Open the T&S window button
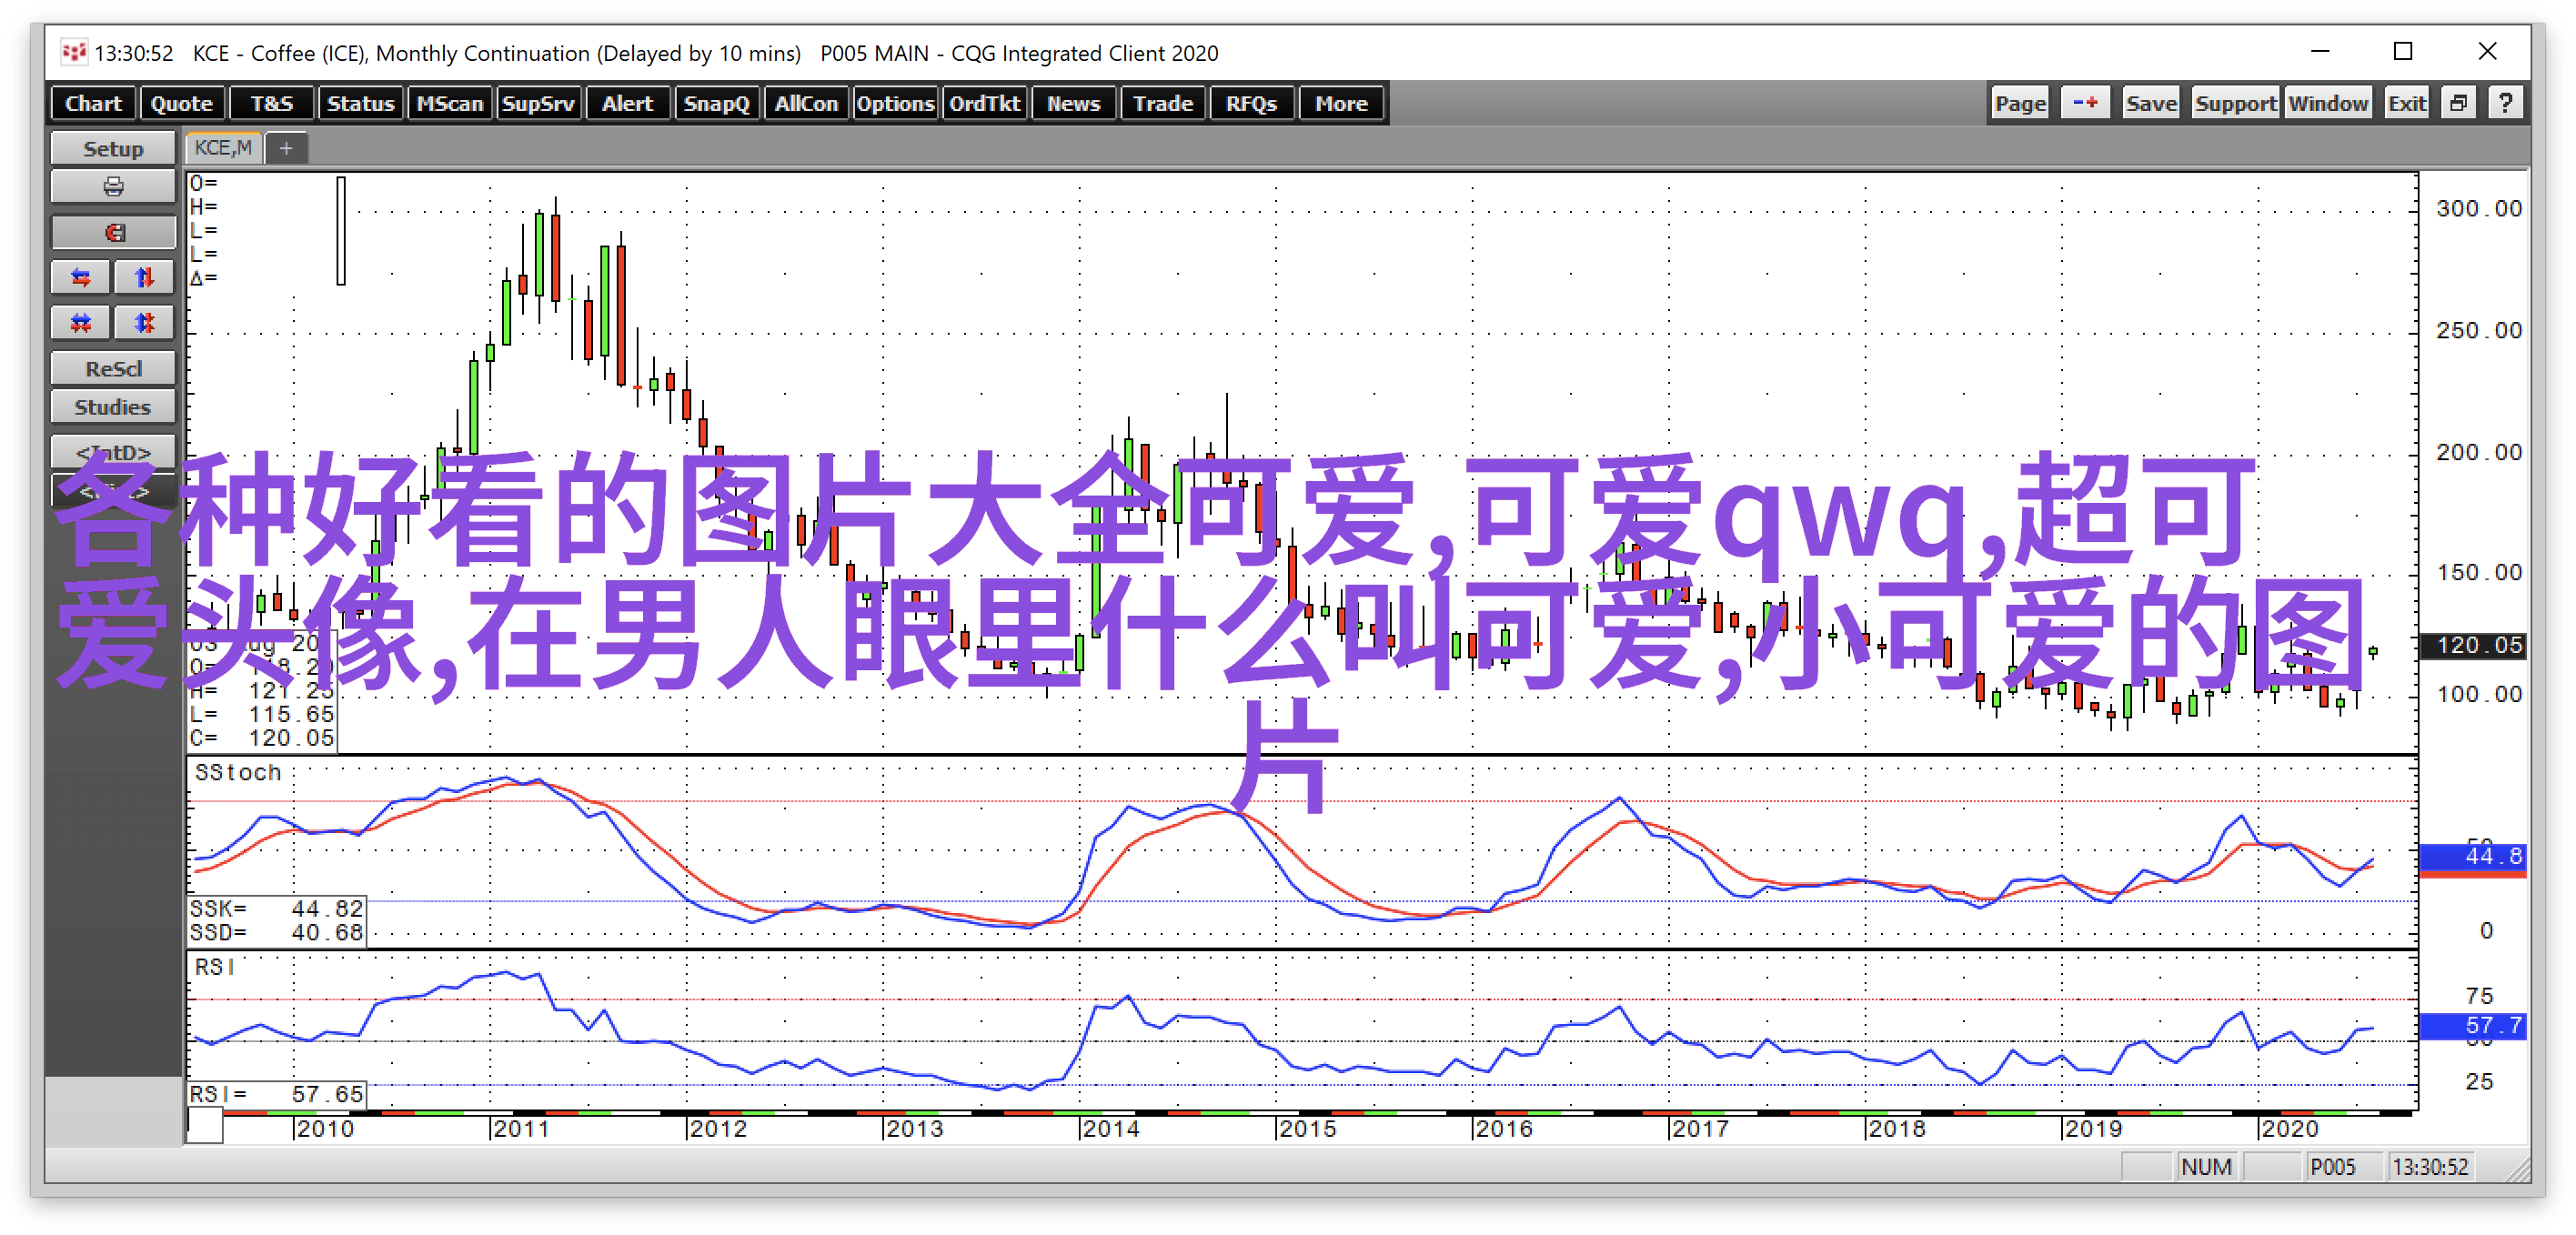This screenshot has width=2576, height=1235. 272,103
